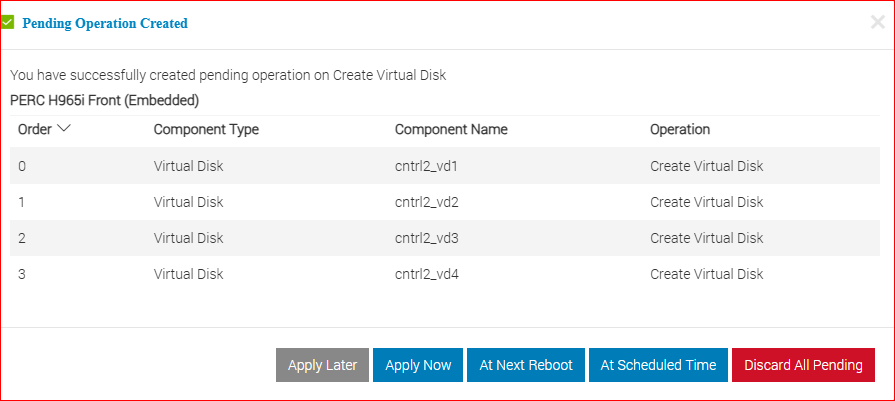
Task: Click order number 3 in last row
Action: click(x=22, y=274)
